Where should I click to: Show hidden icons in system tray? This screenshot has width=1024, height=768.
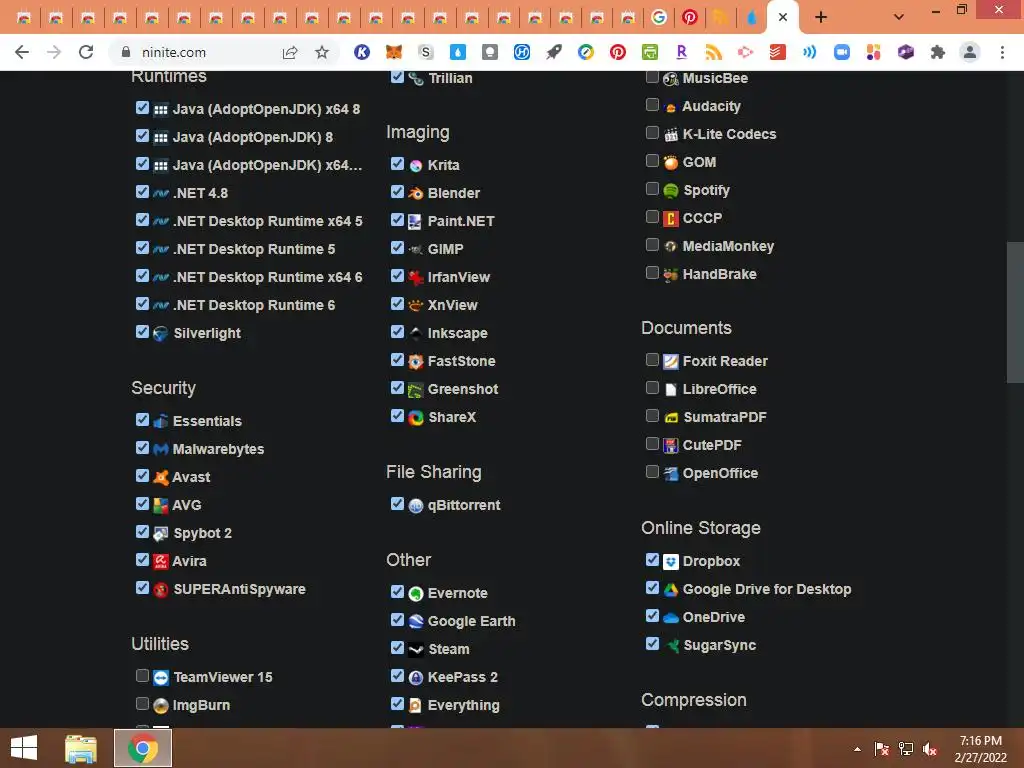click(857, 749)
